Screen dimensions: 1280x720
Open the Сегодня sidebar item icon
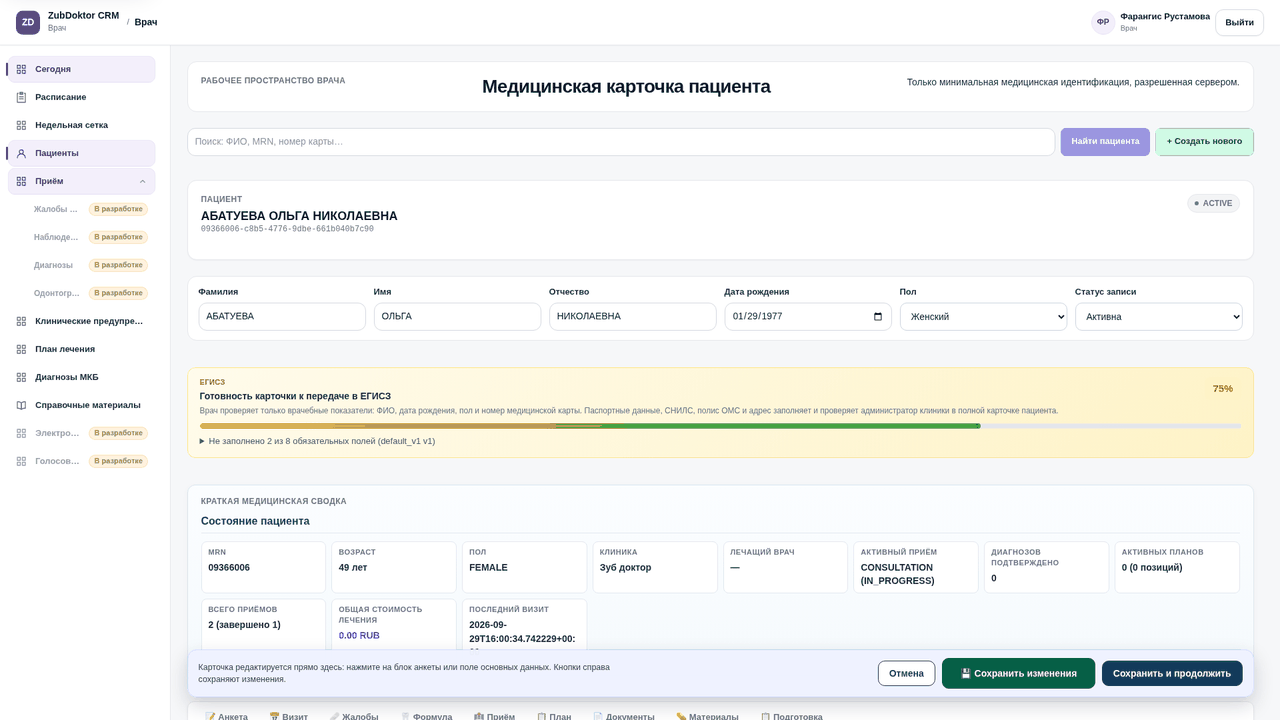pos(21,69)
